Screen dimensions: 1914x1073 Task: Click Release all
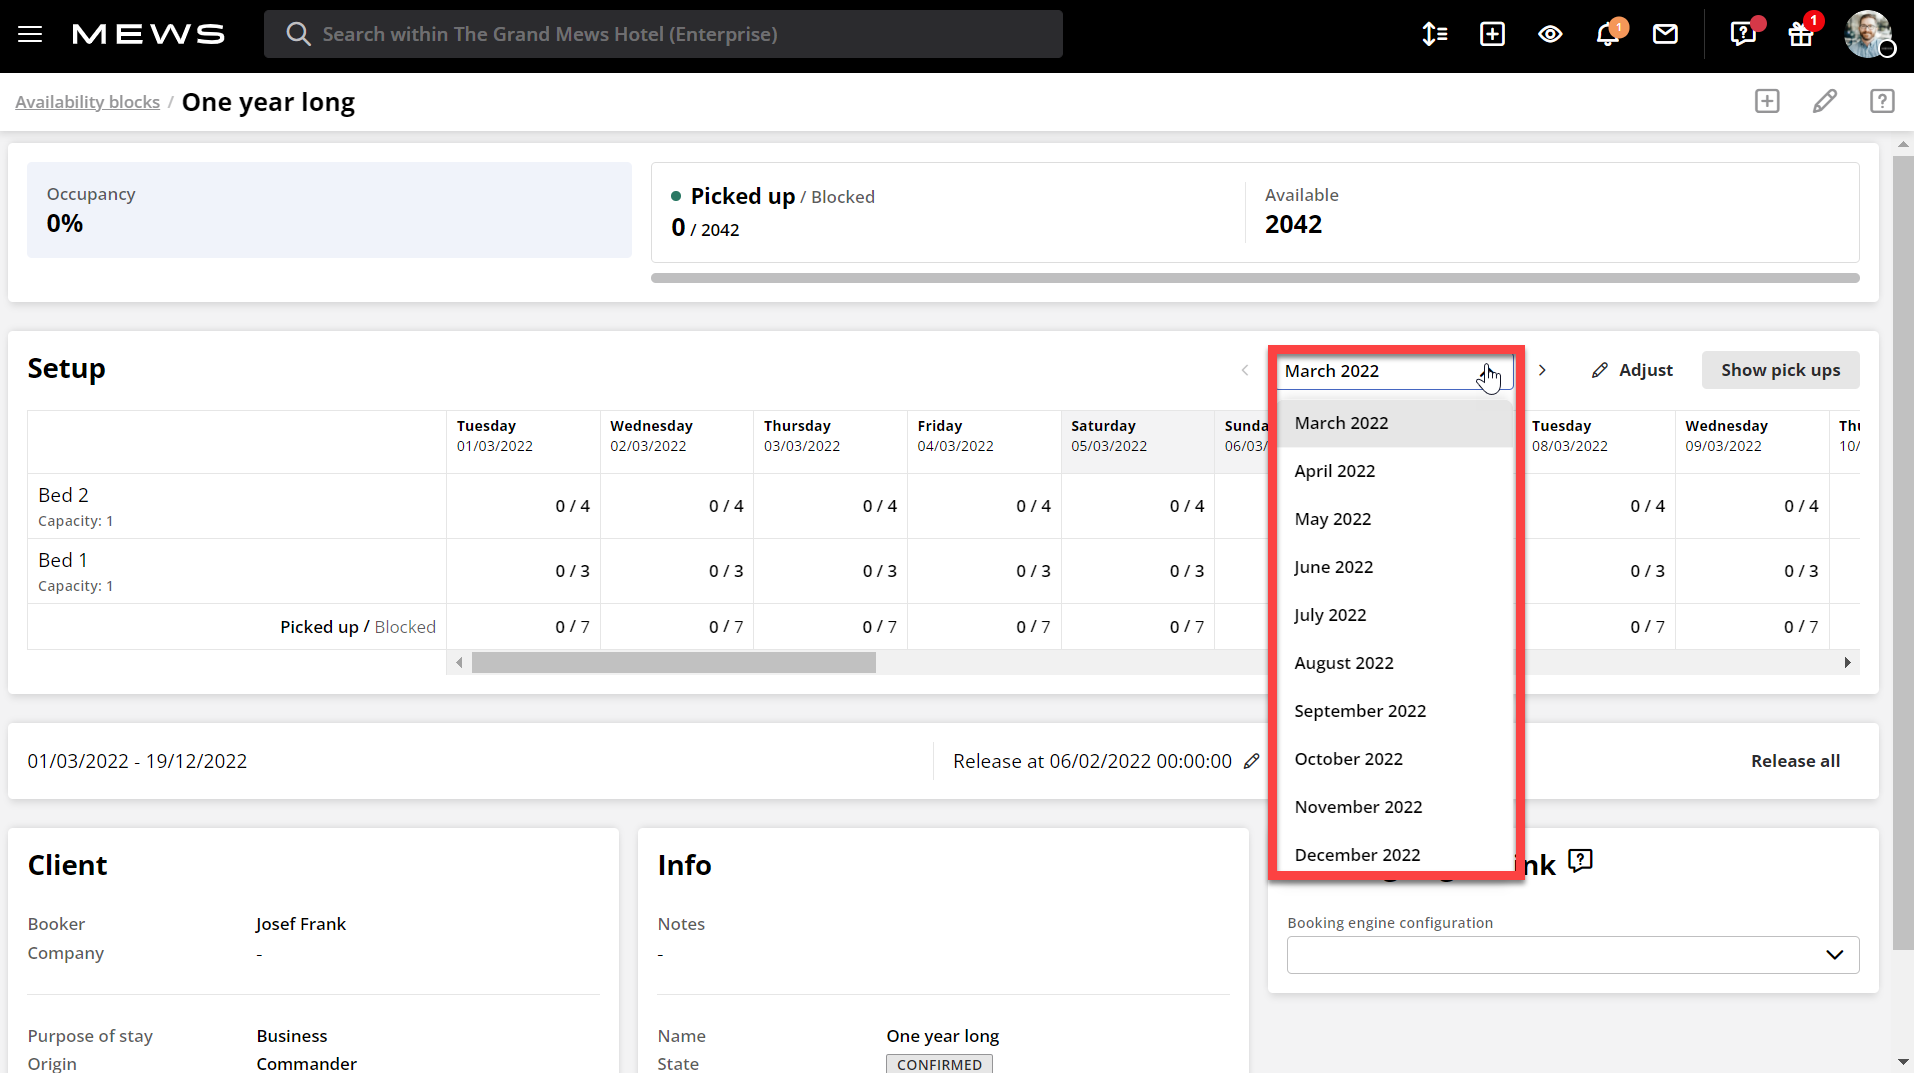pyautogui.click(x=1794, y=760)
